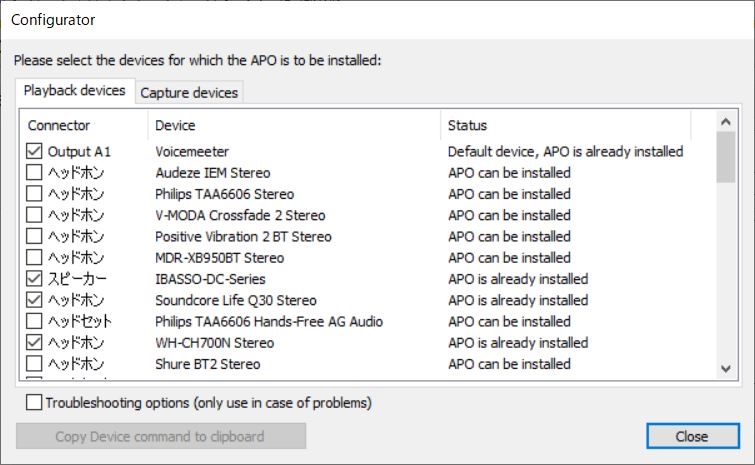Select Positive Vibration 2 BT Stereo checkbox
Screen dimensions: 755x465
point(34,237)
